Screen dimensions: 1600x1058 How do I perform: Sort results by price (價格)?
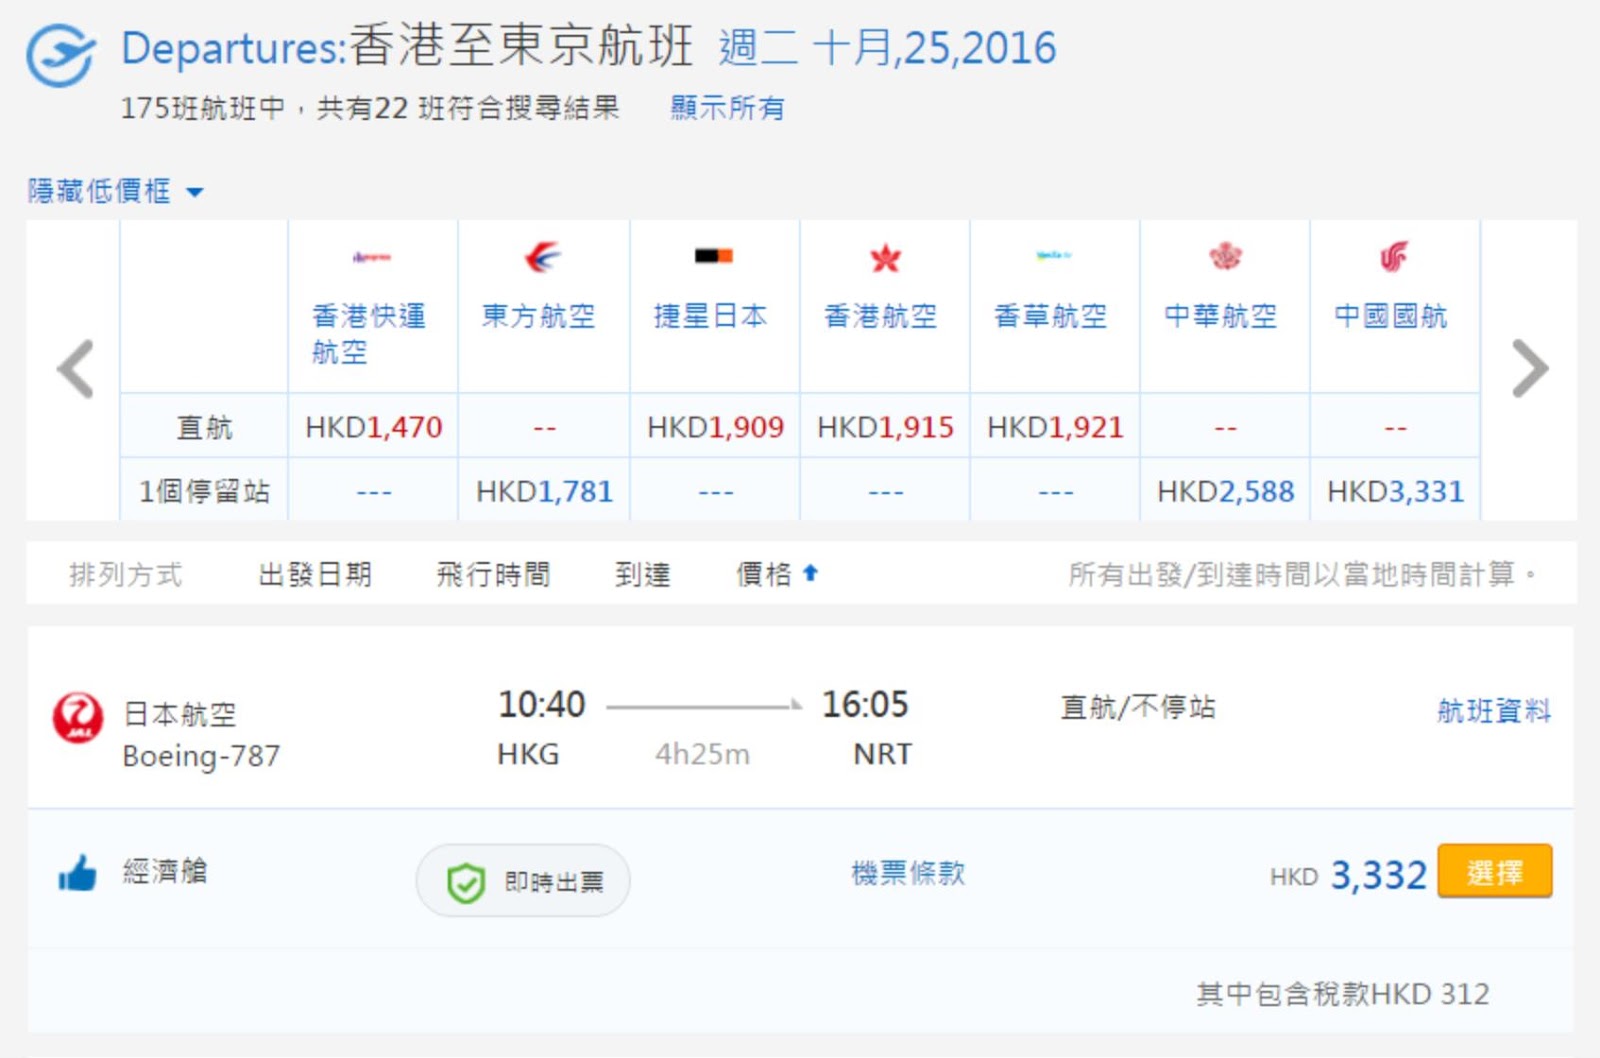click(776, 574)
